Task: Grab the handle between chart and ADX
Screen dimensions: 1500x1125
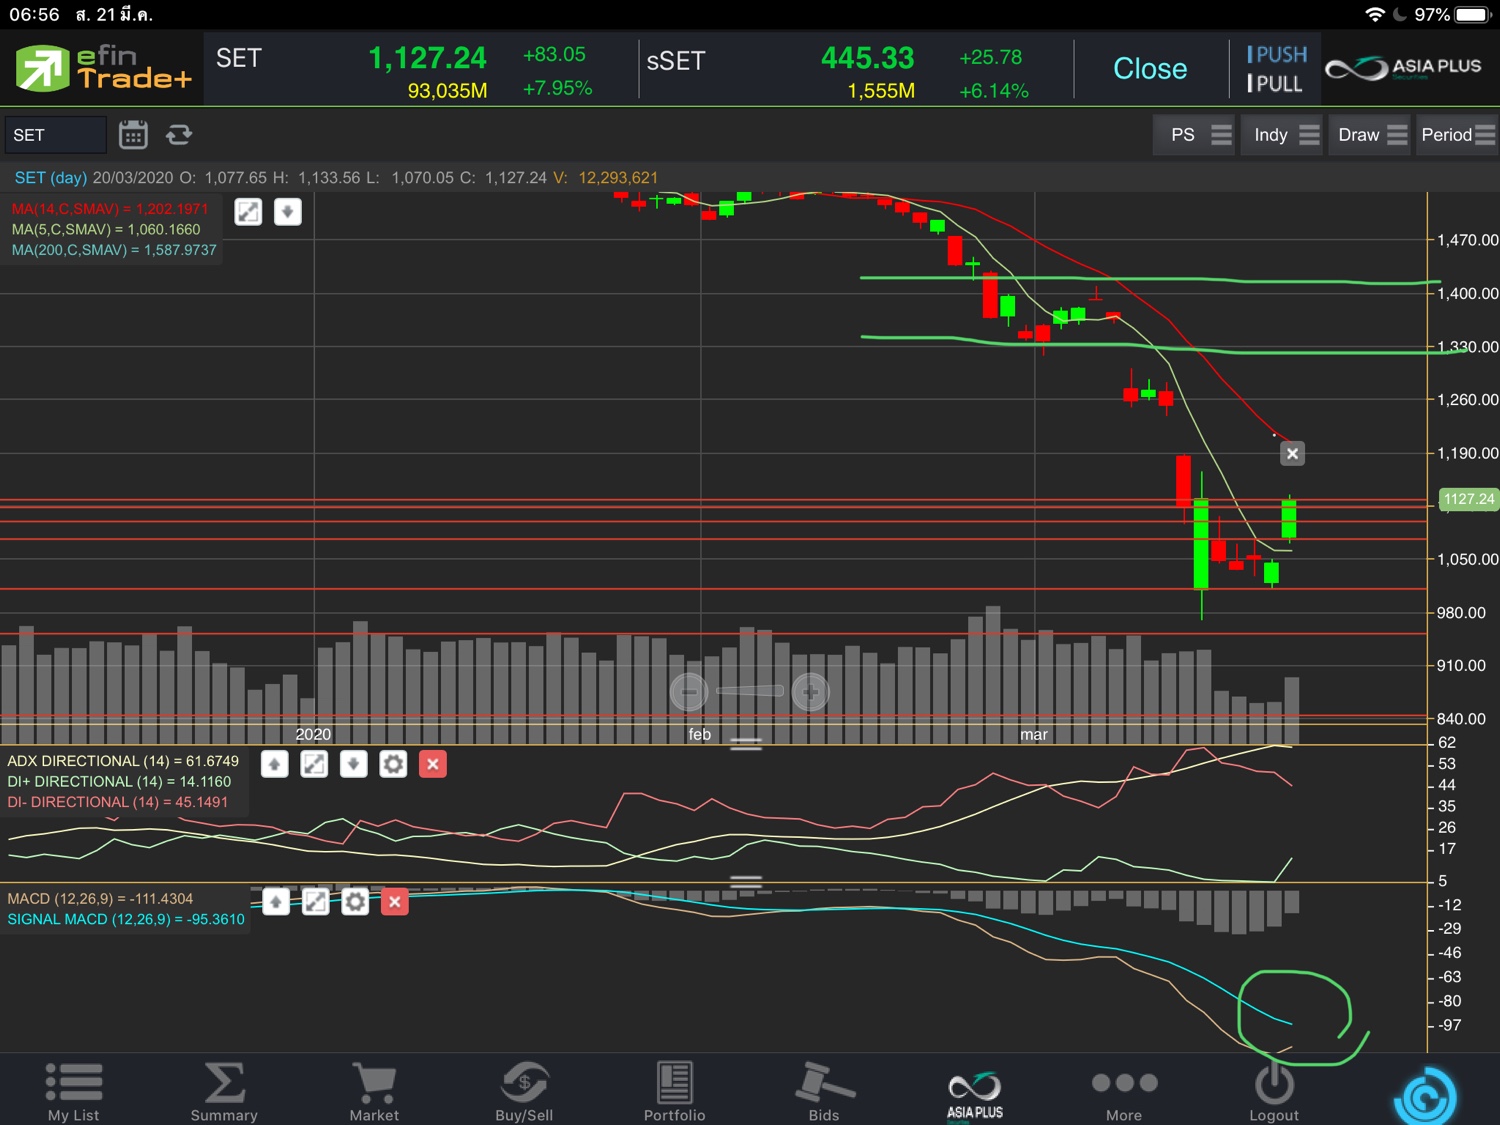Action: click(x=746, y=744)
